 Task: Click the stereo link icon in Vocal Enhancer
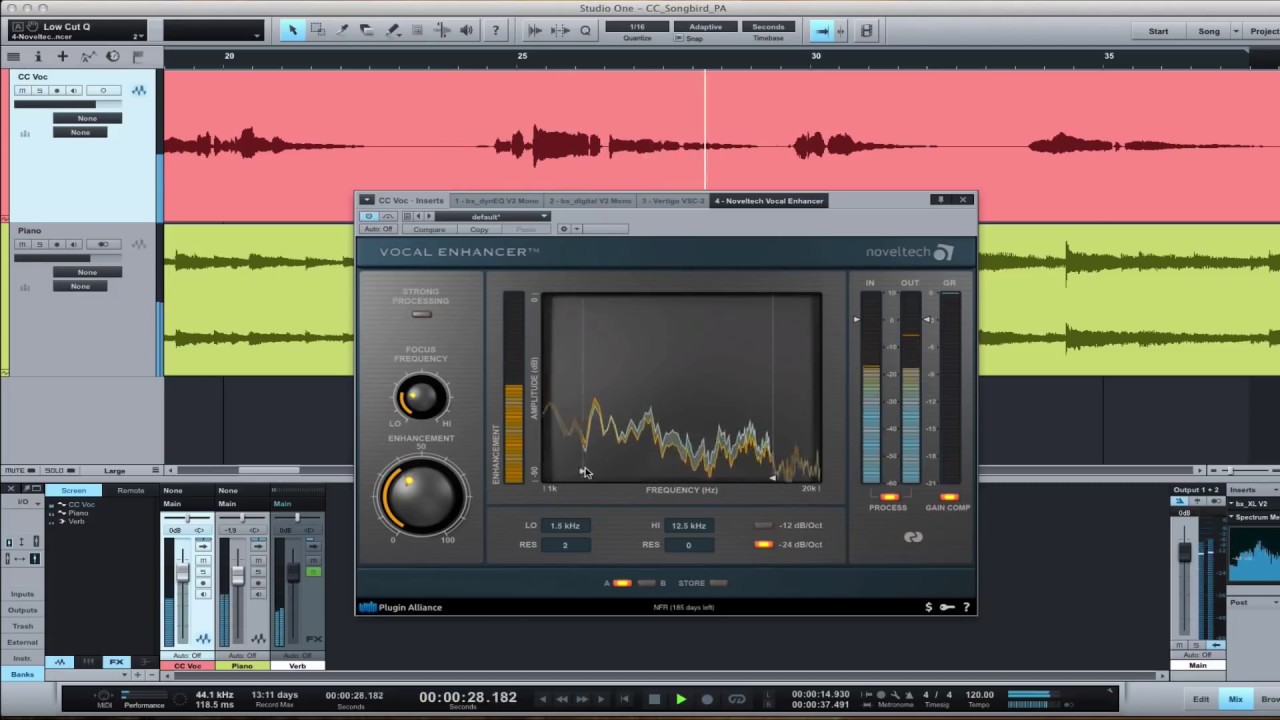click(x=913, y=537)
